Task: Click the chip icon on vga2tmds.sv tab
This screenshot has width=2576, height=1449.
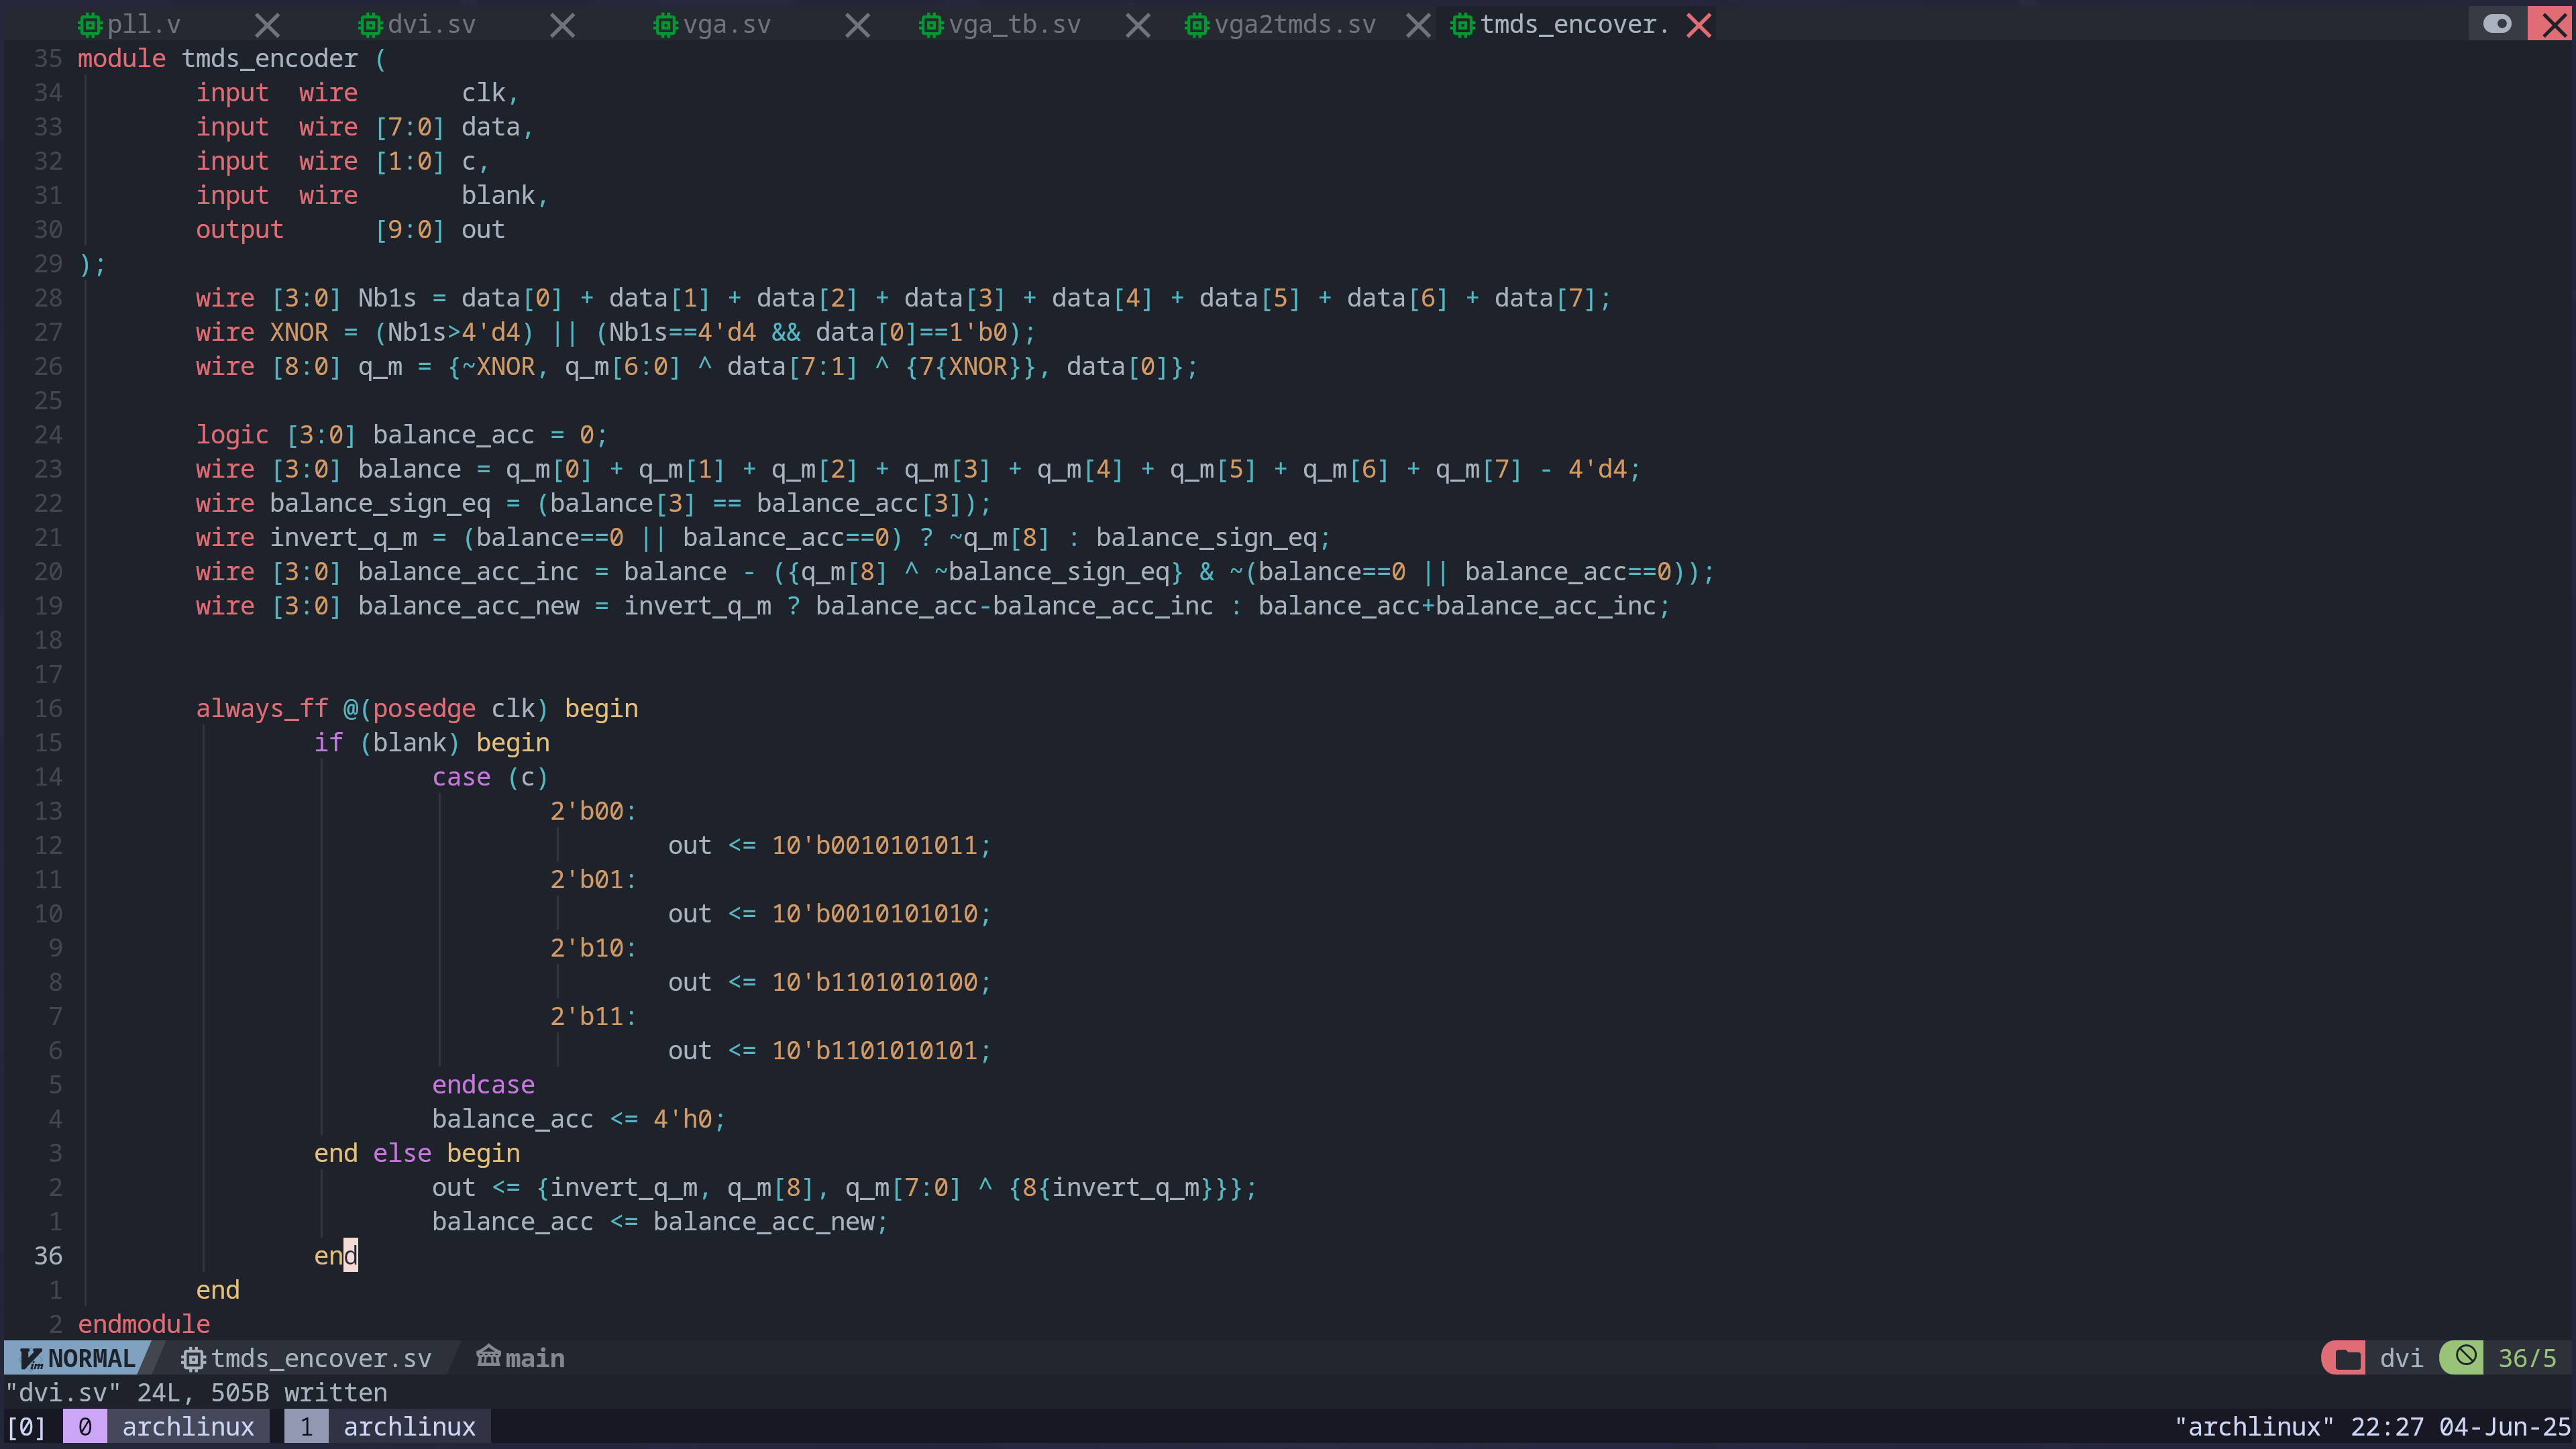Action: [1197, 25]
